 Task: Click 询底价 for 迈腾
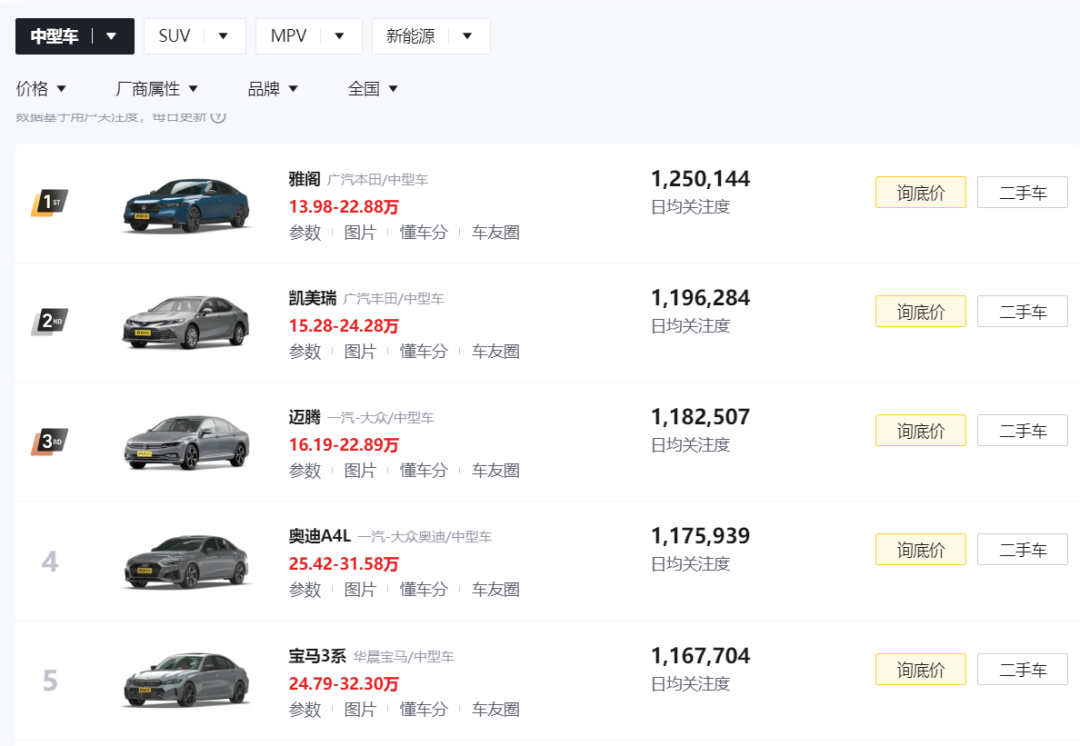(x=921, y=431)
